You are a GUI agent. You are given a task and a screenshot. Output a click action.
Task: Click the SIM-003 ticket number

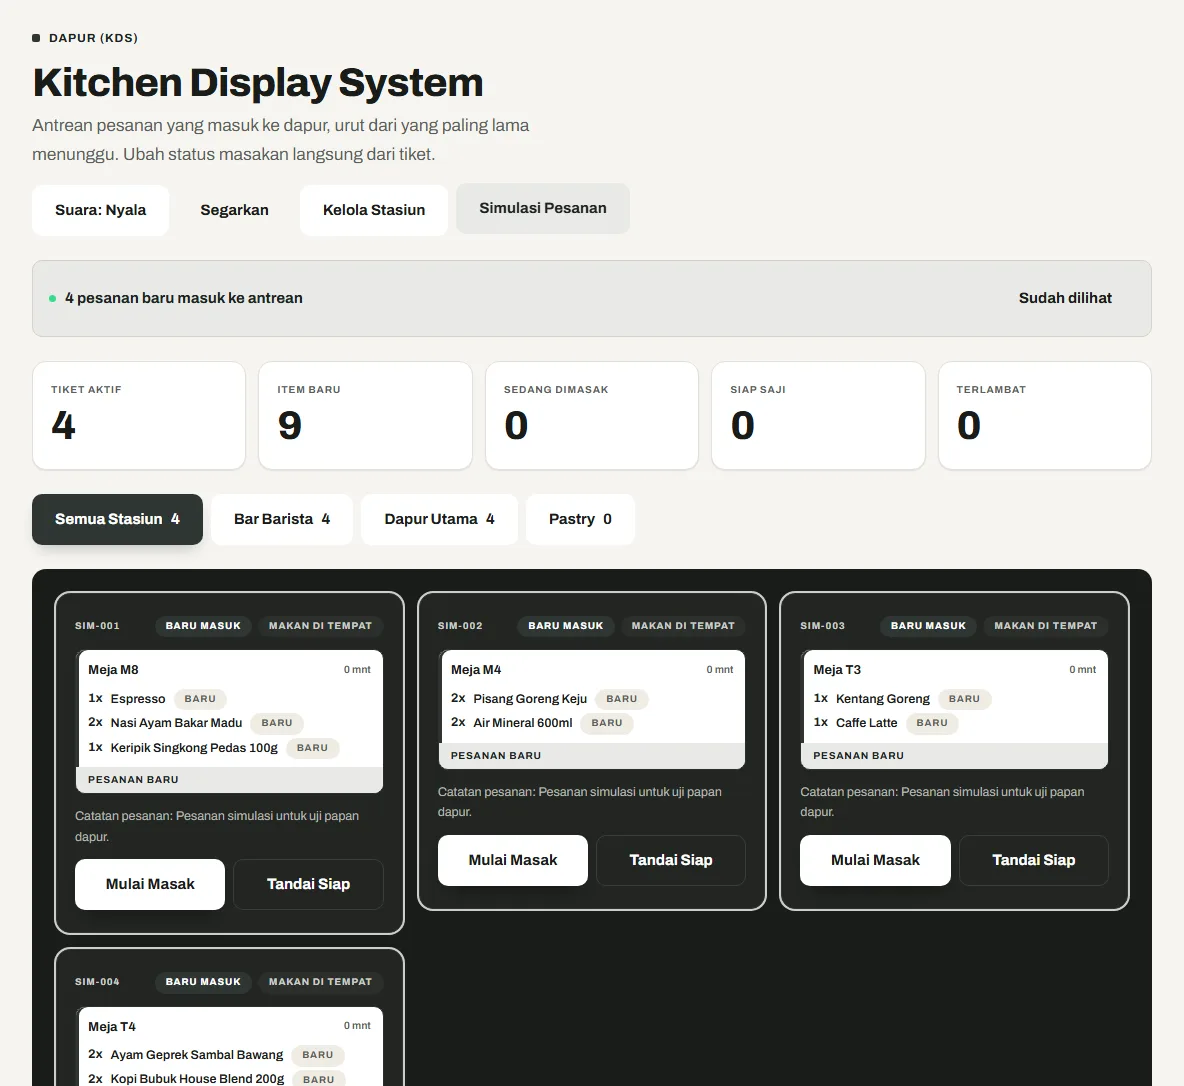coord(822,626)
